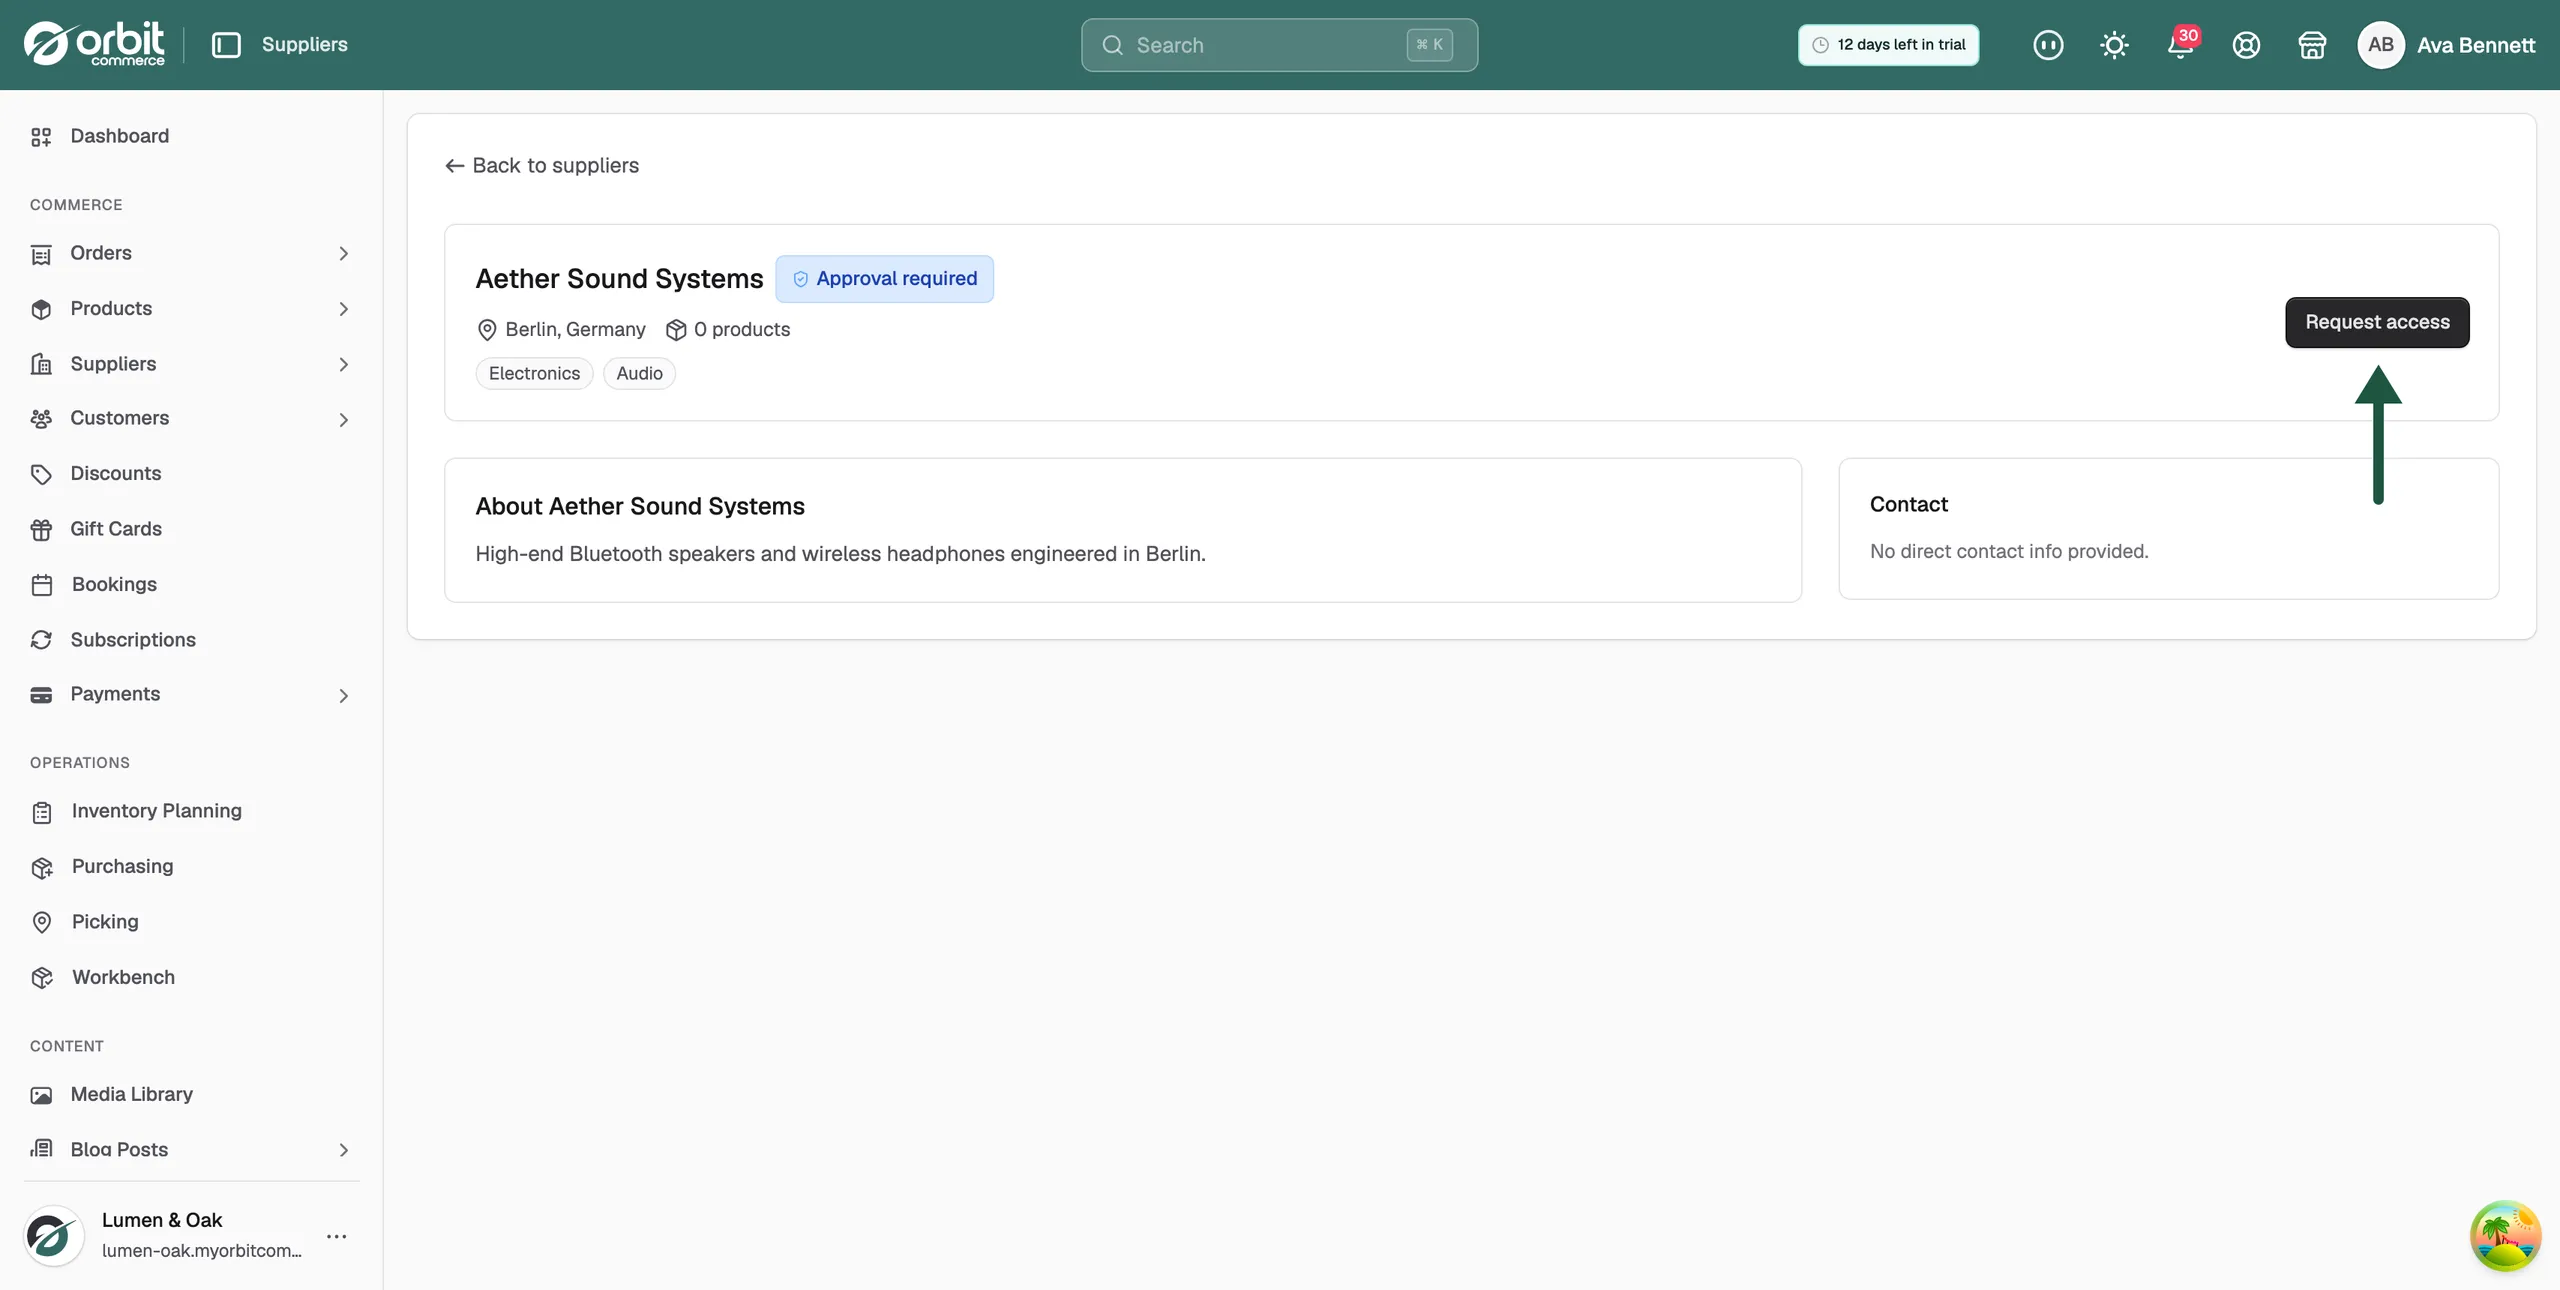Expand the Customers submenu chevron
Image resolution: width=2560 pixels, height=1290 pixels.
click(343, 419)
